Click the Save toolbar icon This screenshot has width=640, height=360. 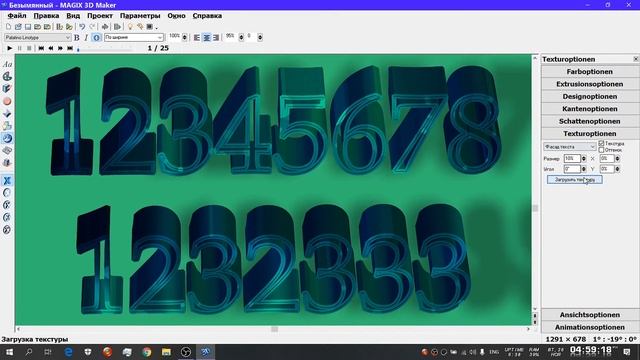28,27
